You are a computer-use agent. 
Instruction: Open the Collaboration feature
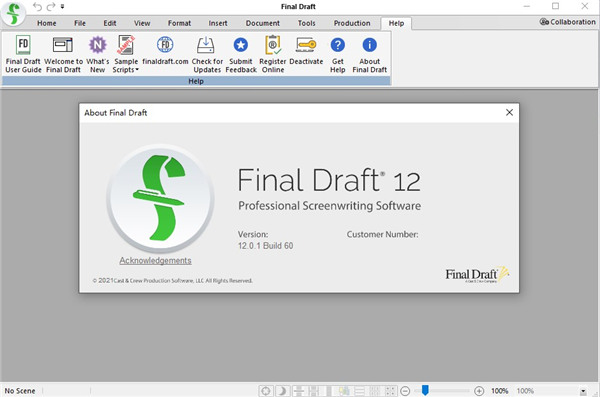click(x=567, y=22)
